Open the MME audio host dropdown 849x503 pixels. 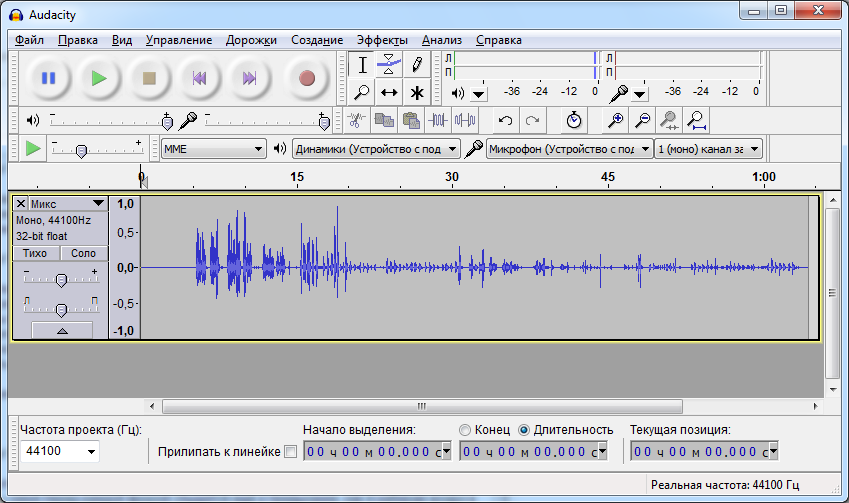coord(213,149)
